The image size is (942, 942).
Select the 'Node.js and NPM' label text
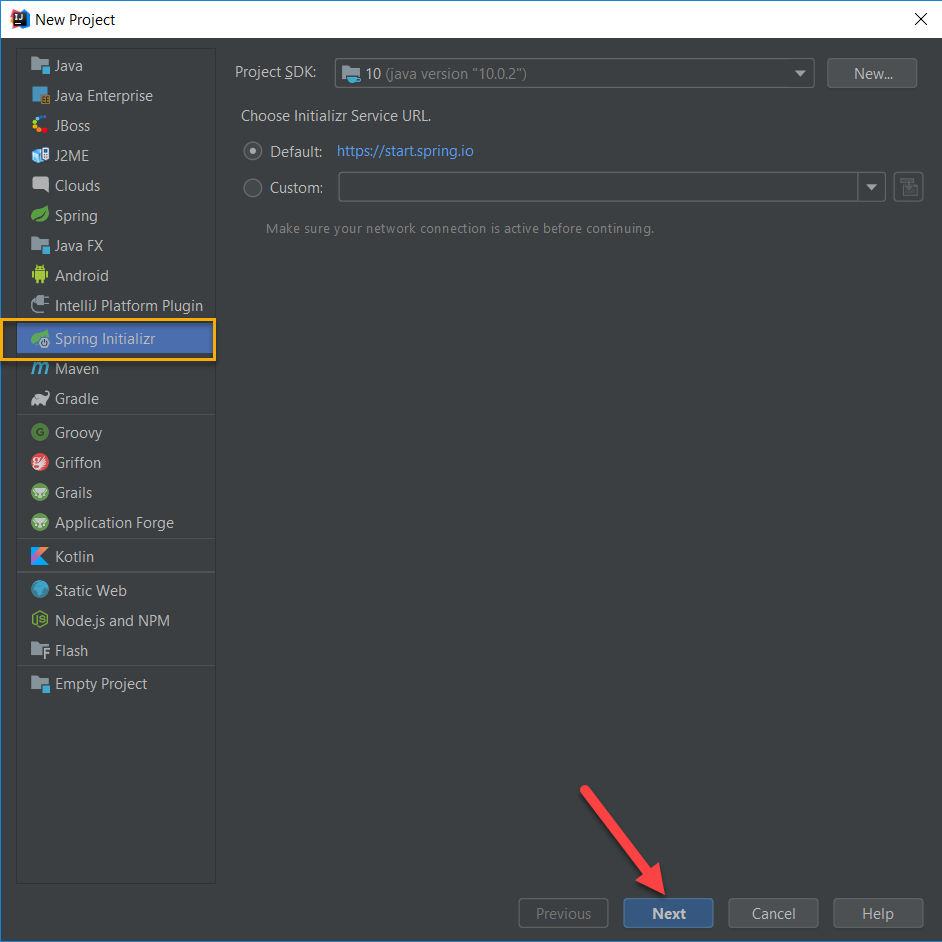point(112,621)
